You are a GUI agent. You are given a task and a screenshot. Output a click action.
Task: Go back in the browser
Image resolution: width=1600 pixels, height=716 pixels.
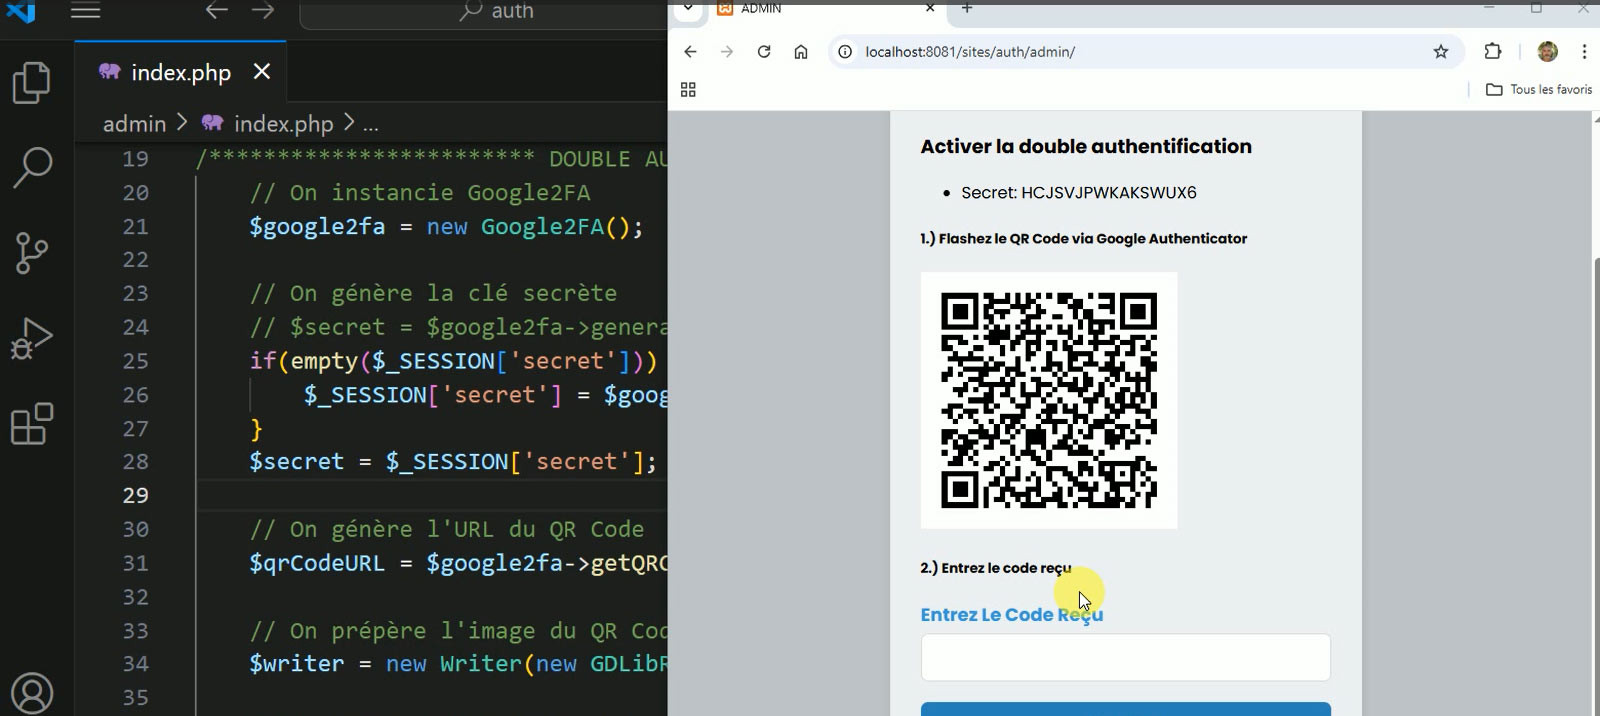coord(690,52)
